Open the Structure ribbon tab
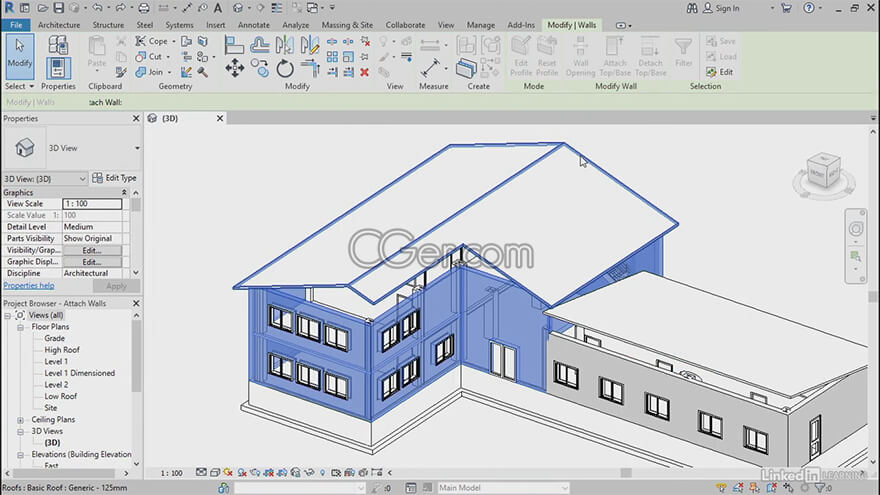The width and height of the screenshot is (880, 495). (108, 25)
